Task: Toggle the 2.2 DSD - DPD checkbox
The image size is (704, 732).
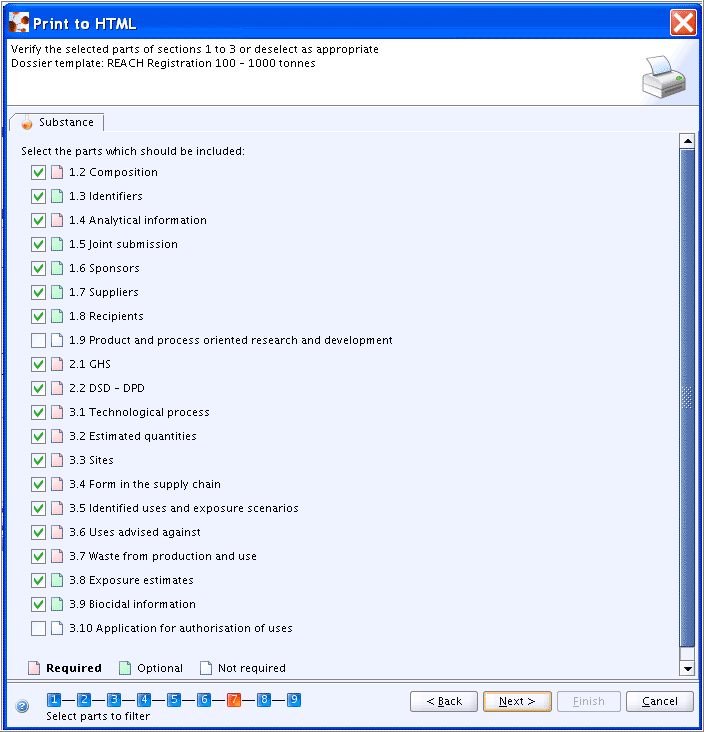Action: [x=38, y=388]
